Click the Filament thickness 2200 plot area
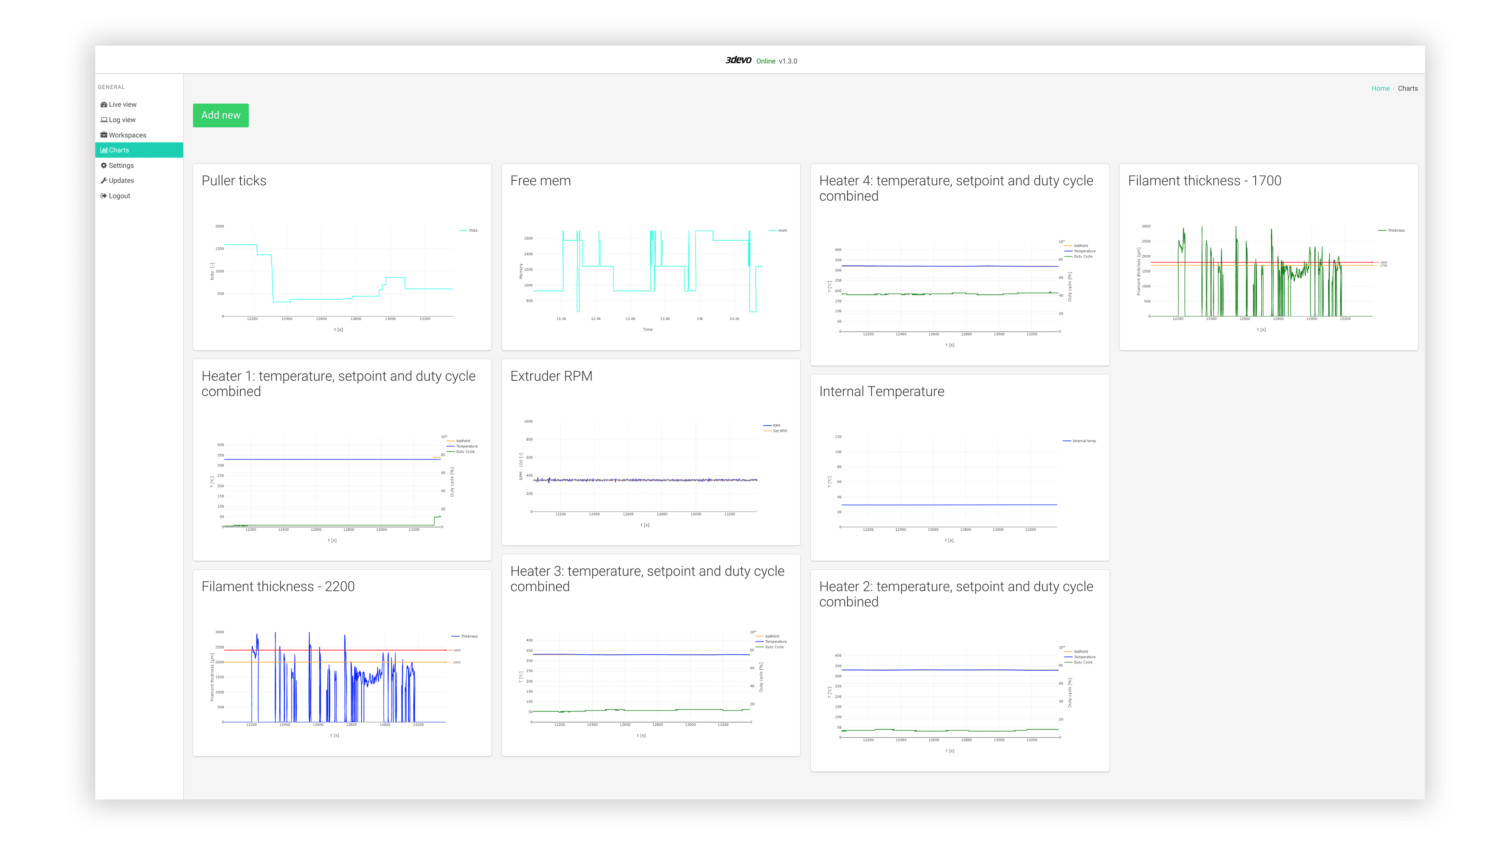Image resolution: width=1500 pixels, height=844 pixels. click(x=334, y=677)
